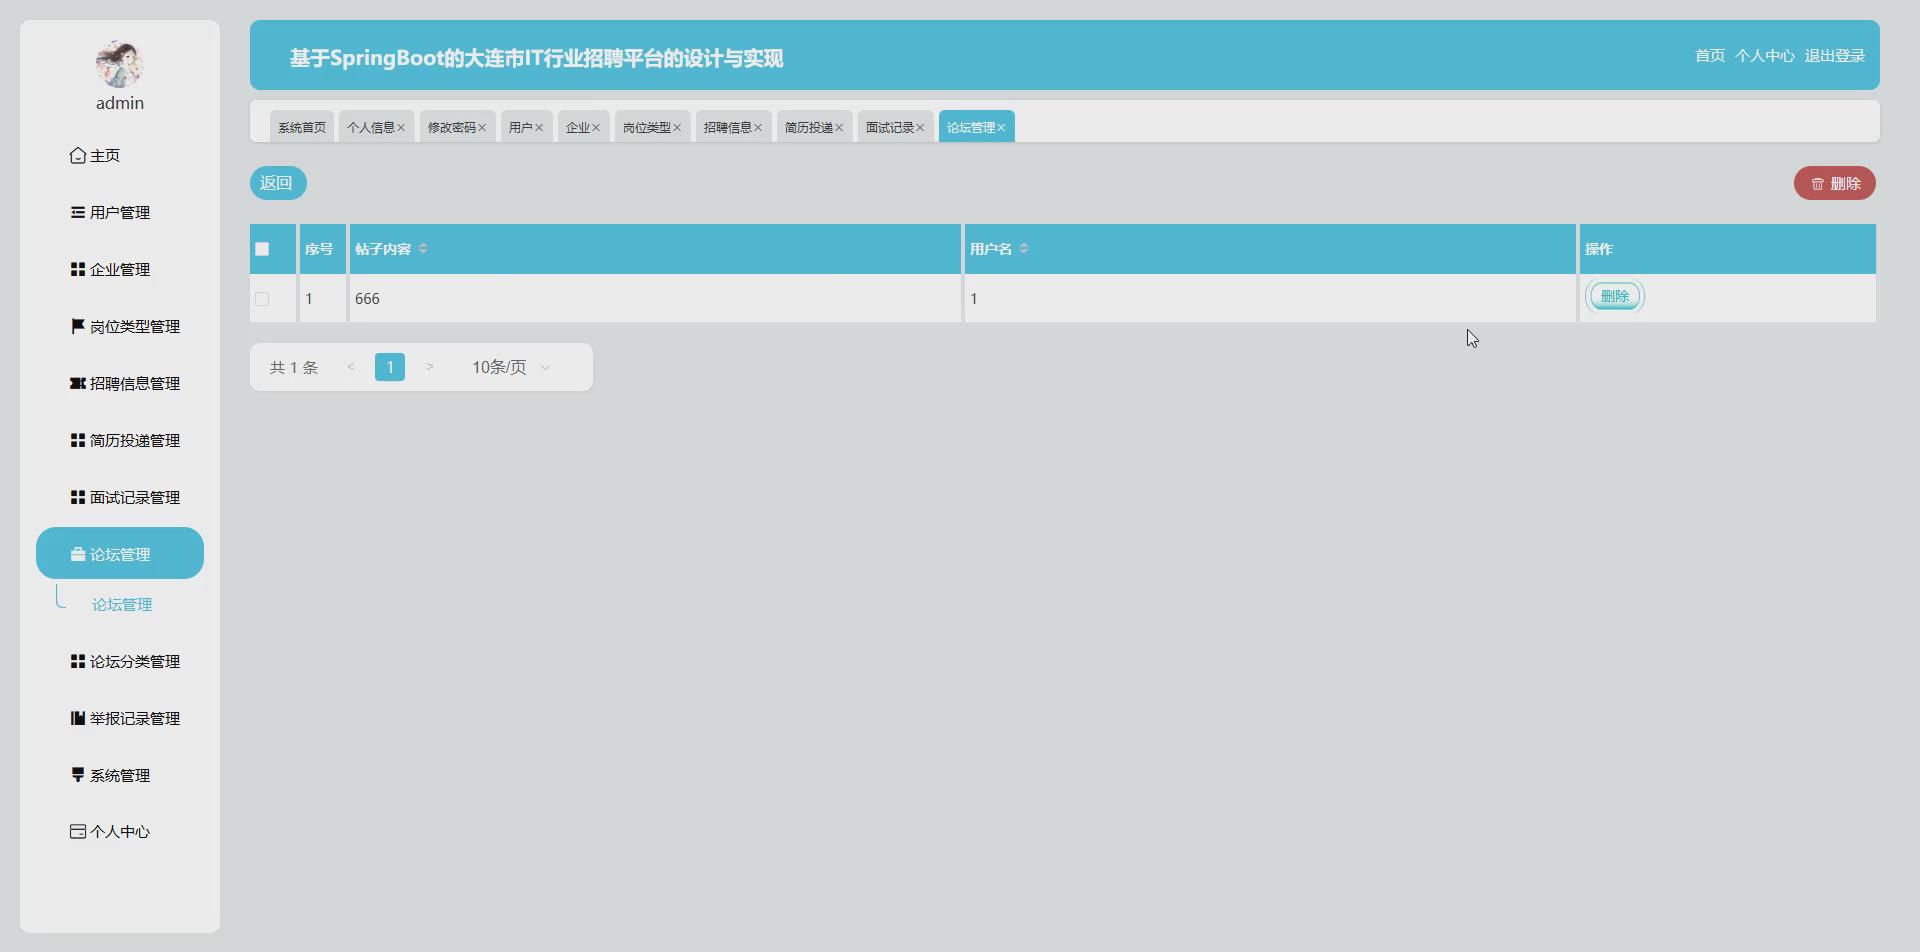
Task: Tick the checkbox for row 666
Action: (262, 299)
